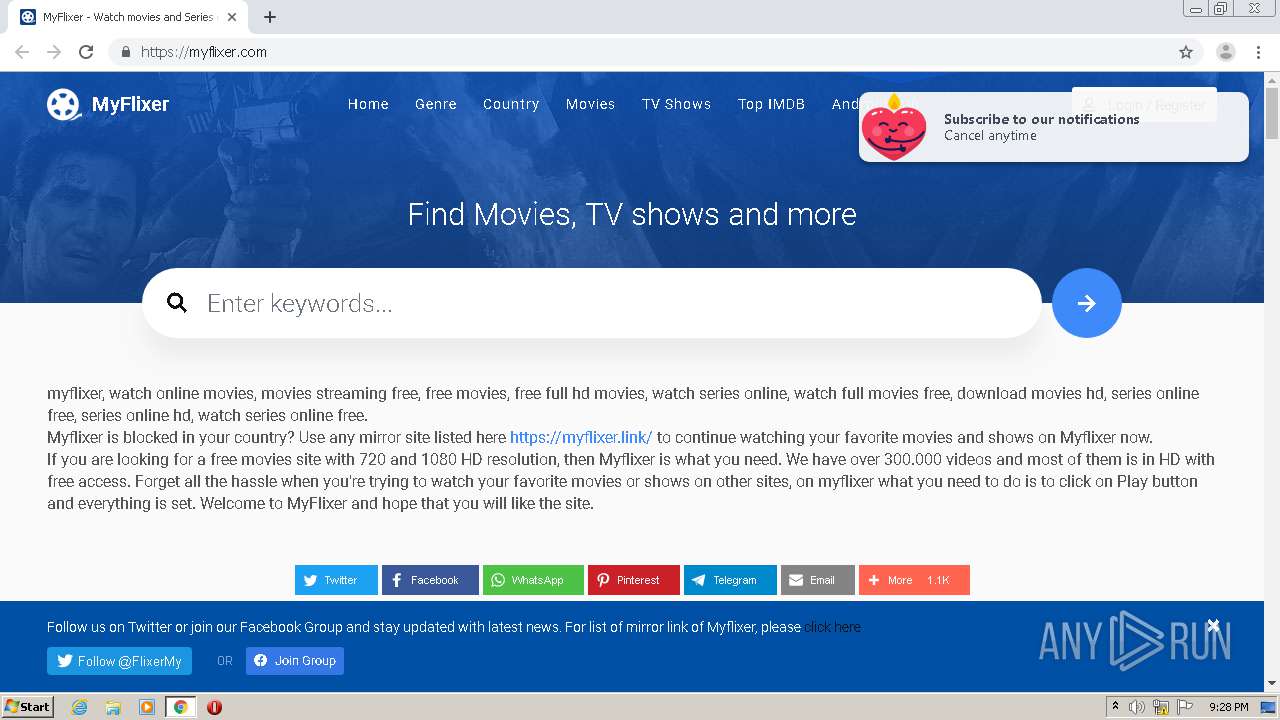Share on Pinterest button
1280x720 pixels.
coord(634,580)
